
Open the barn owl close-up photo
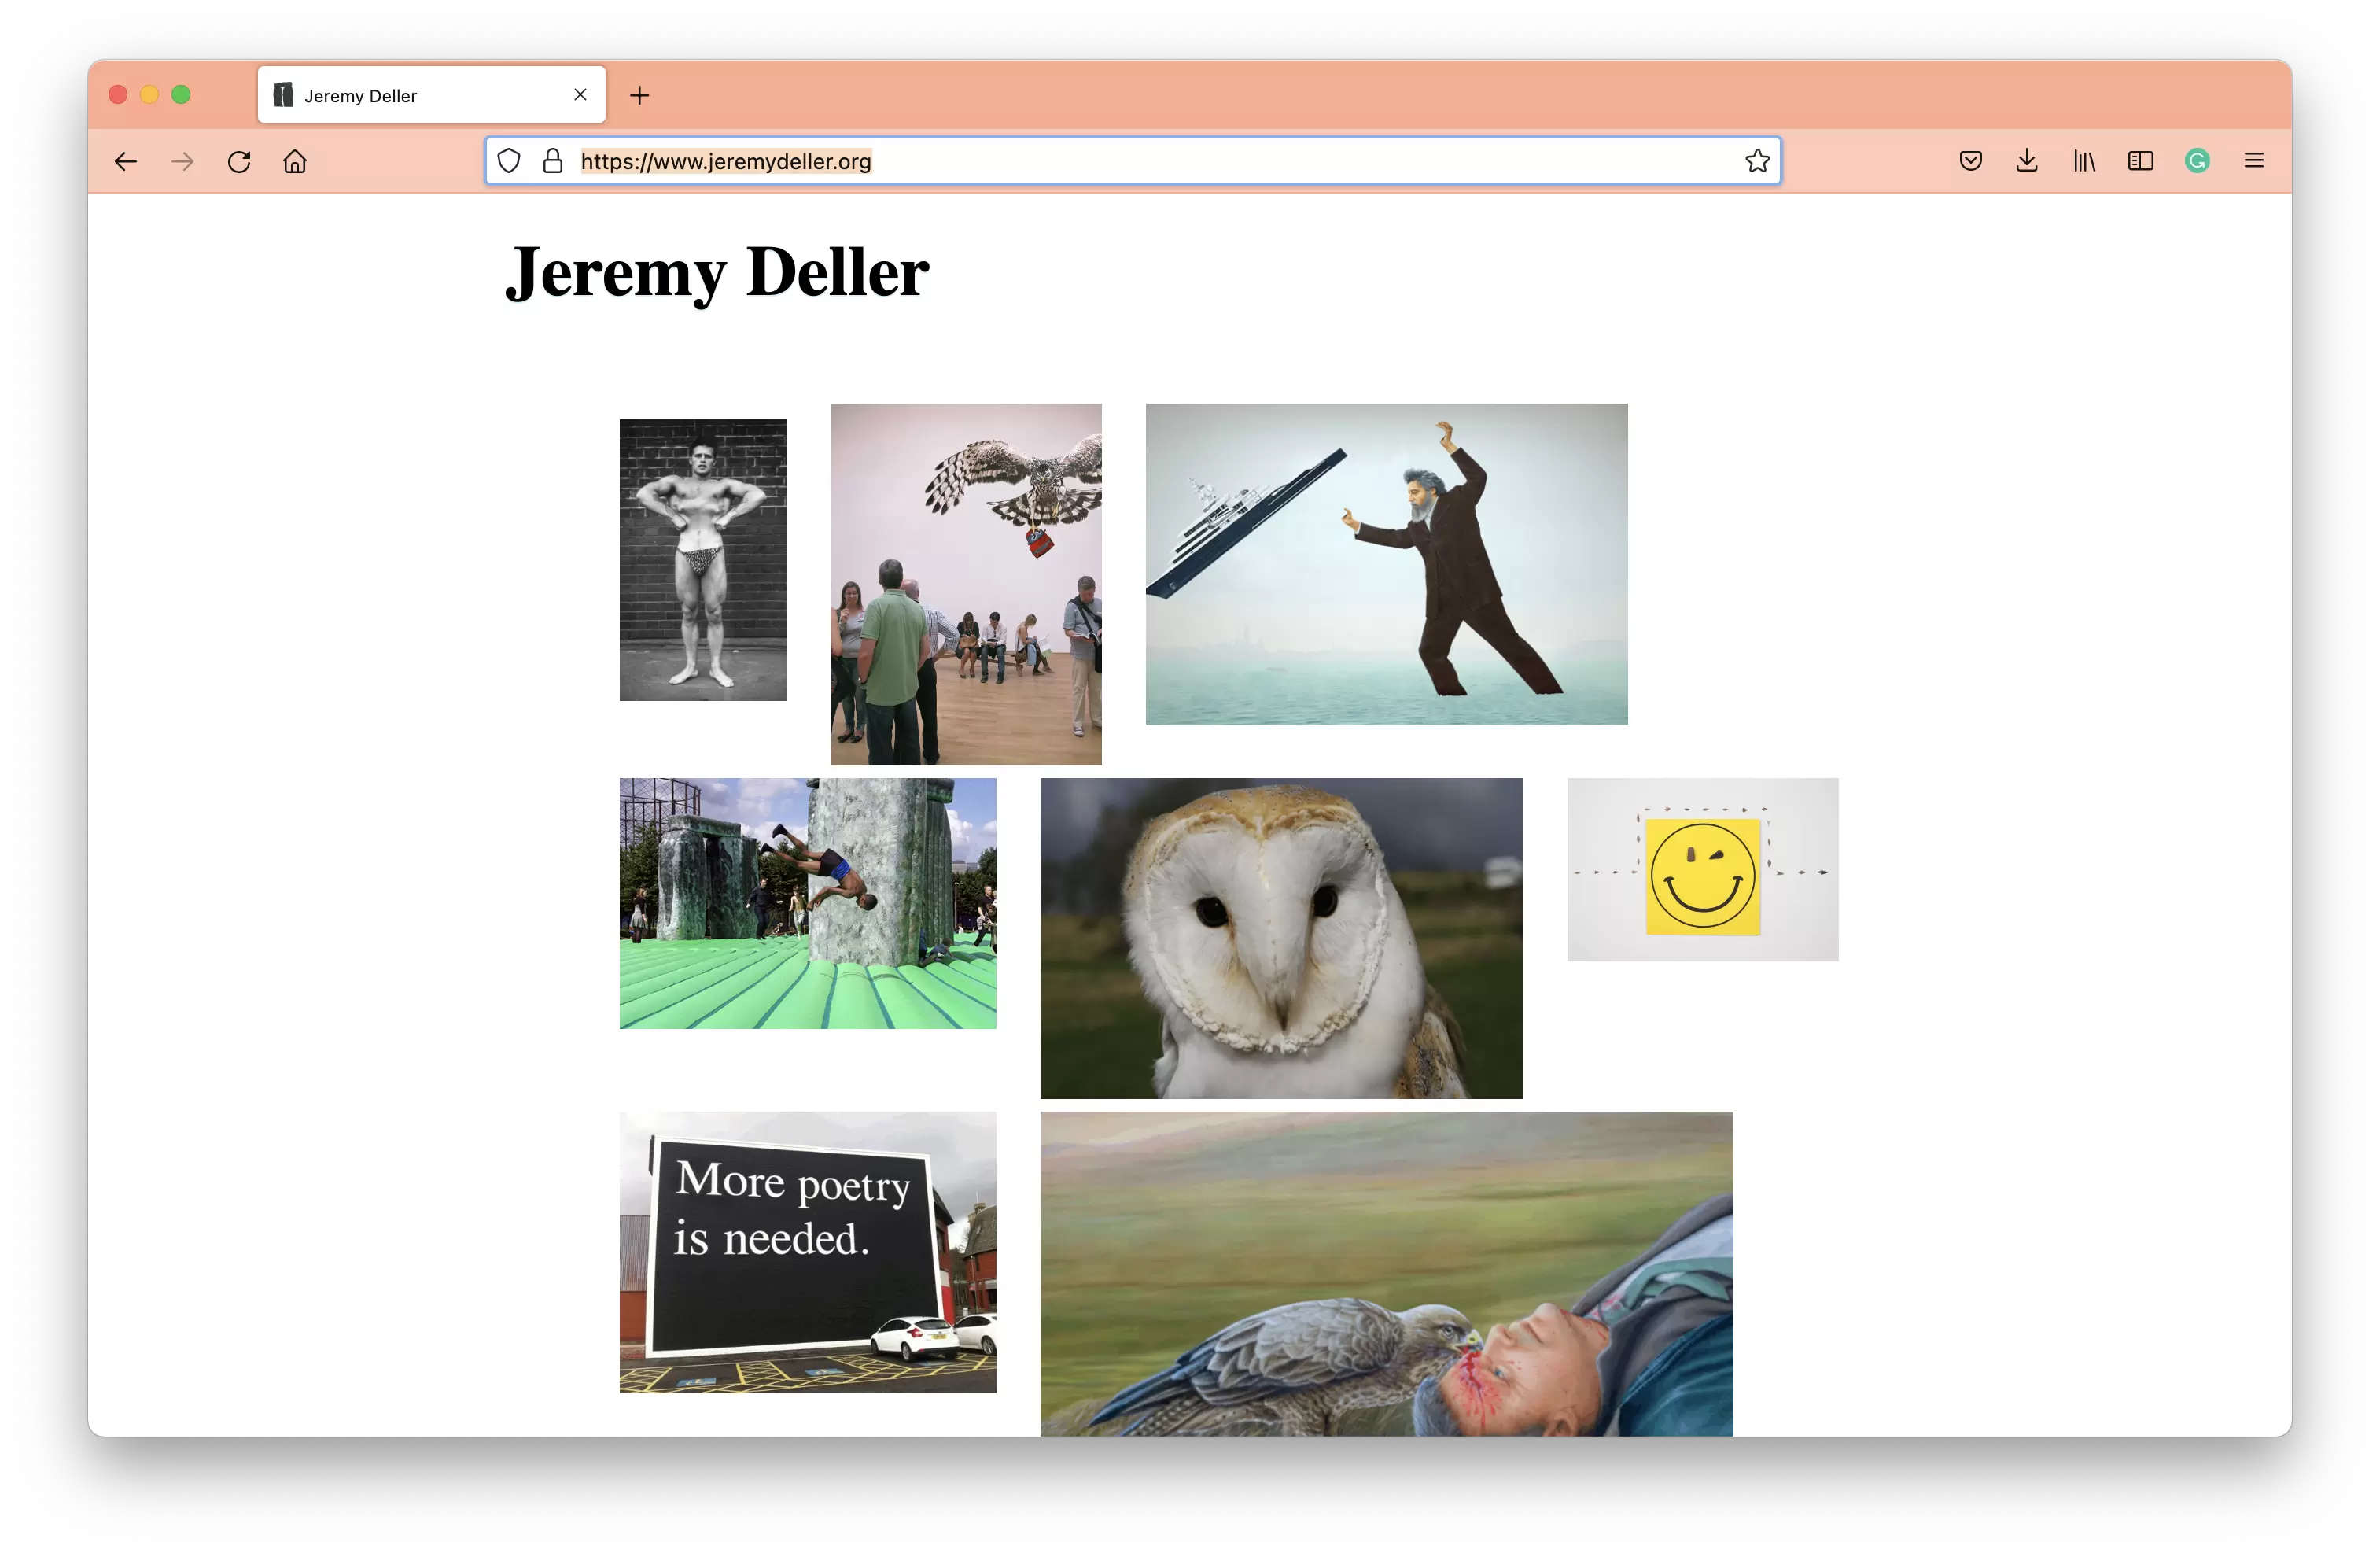click(1281, 938)
